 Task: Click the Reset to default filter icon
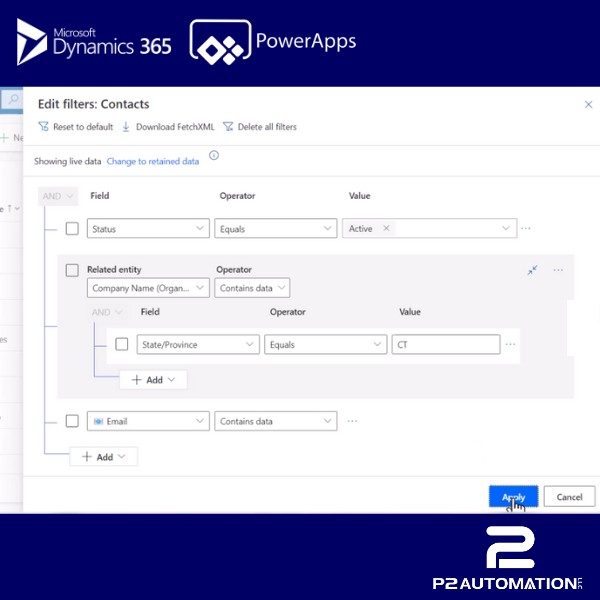tap(43, 126)
